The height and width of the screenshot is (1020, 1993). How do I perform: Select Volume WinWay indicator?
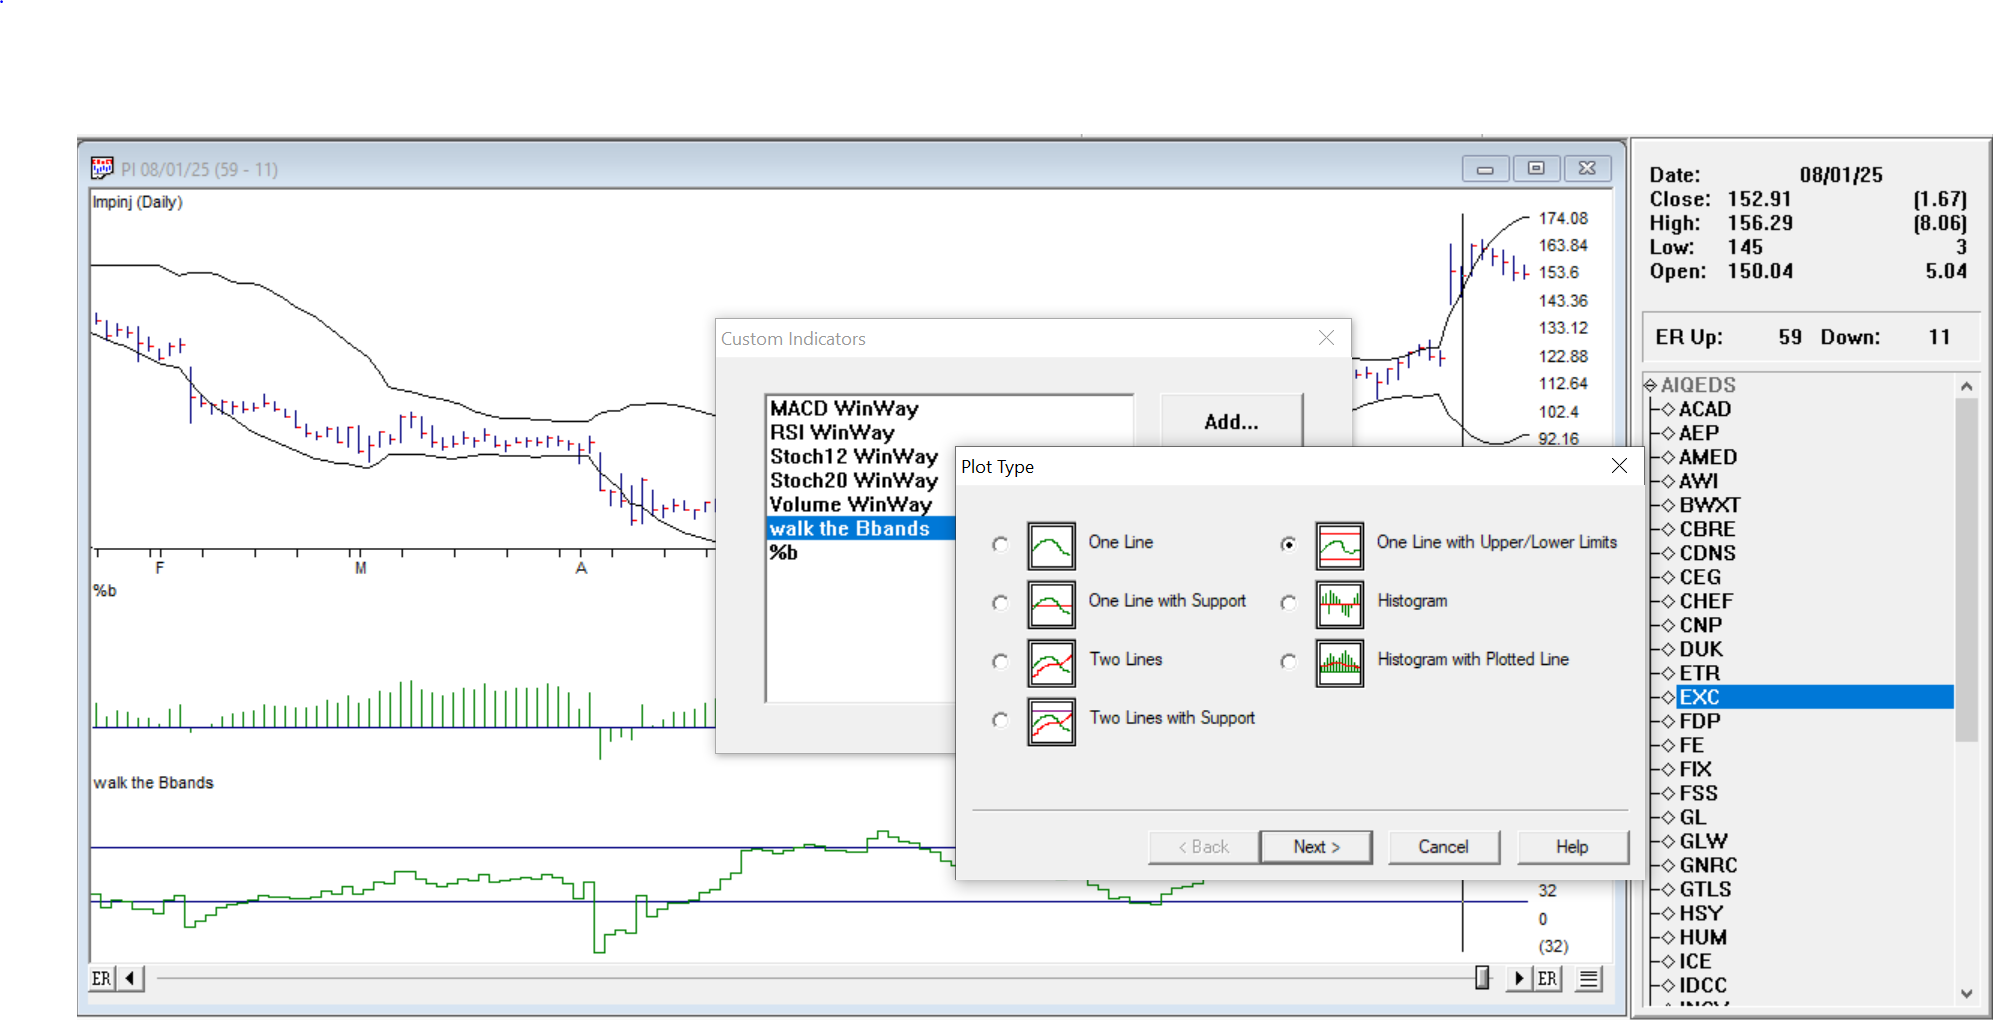pos(850,504)
